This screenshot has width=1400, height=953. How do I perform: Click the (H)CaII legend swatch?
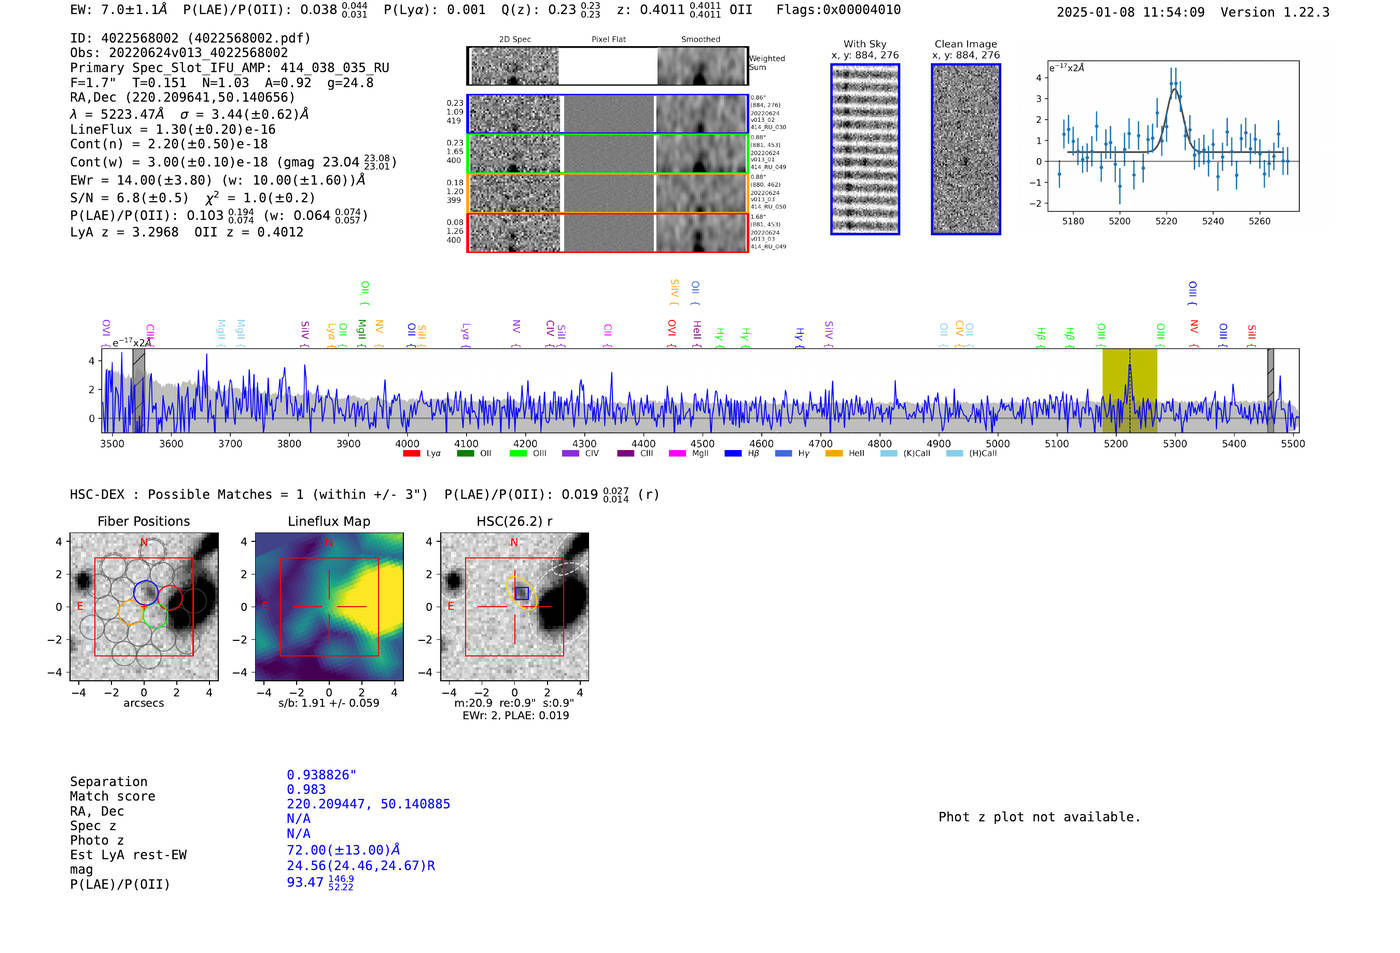coord(954,454)
